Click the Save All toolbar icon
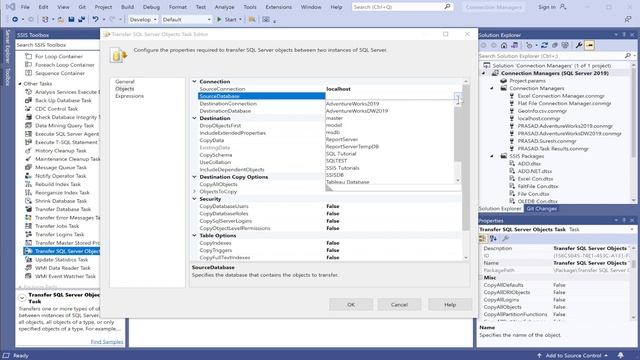The height and width of the screenshot is (360, 640). pos(82,19)
